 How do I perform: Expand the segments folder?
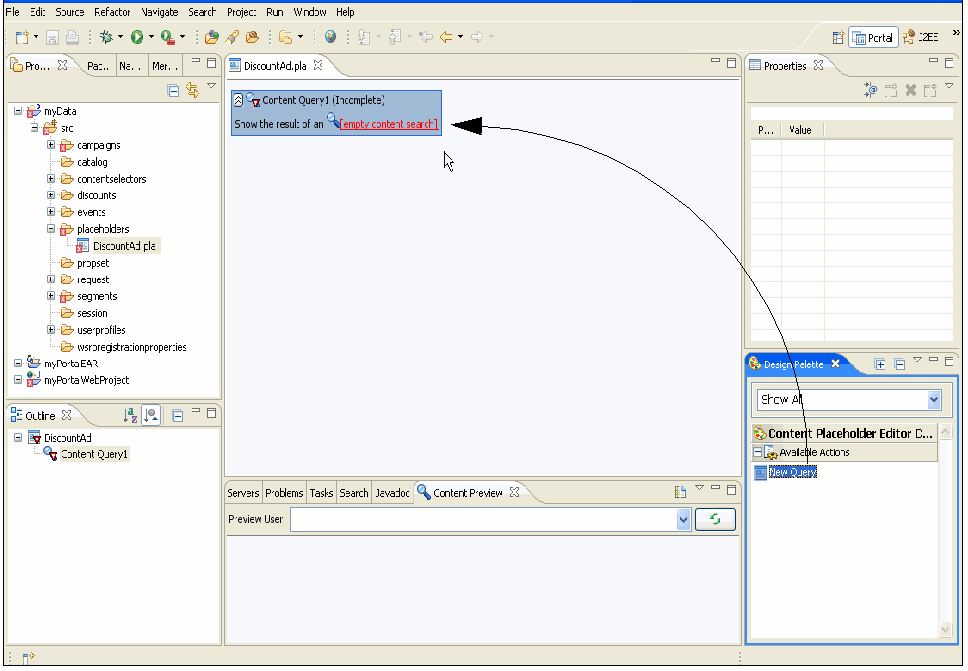51,296
